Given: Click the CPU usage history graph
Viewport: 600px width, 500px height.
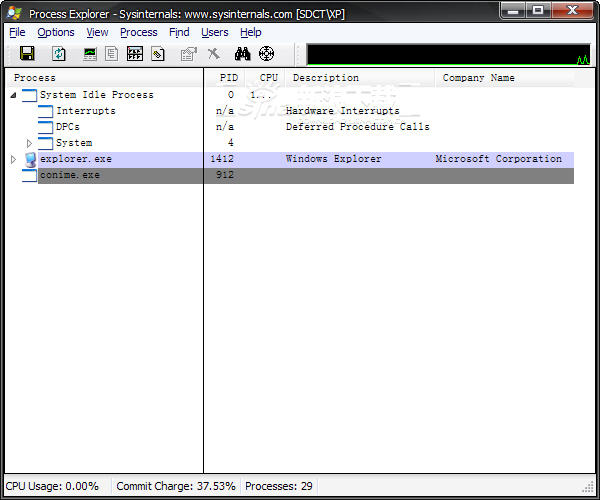Looking at the screenshot, I should pyautogui.click(x=448, y=54).
